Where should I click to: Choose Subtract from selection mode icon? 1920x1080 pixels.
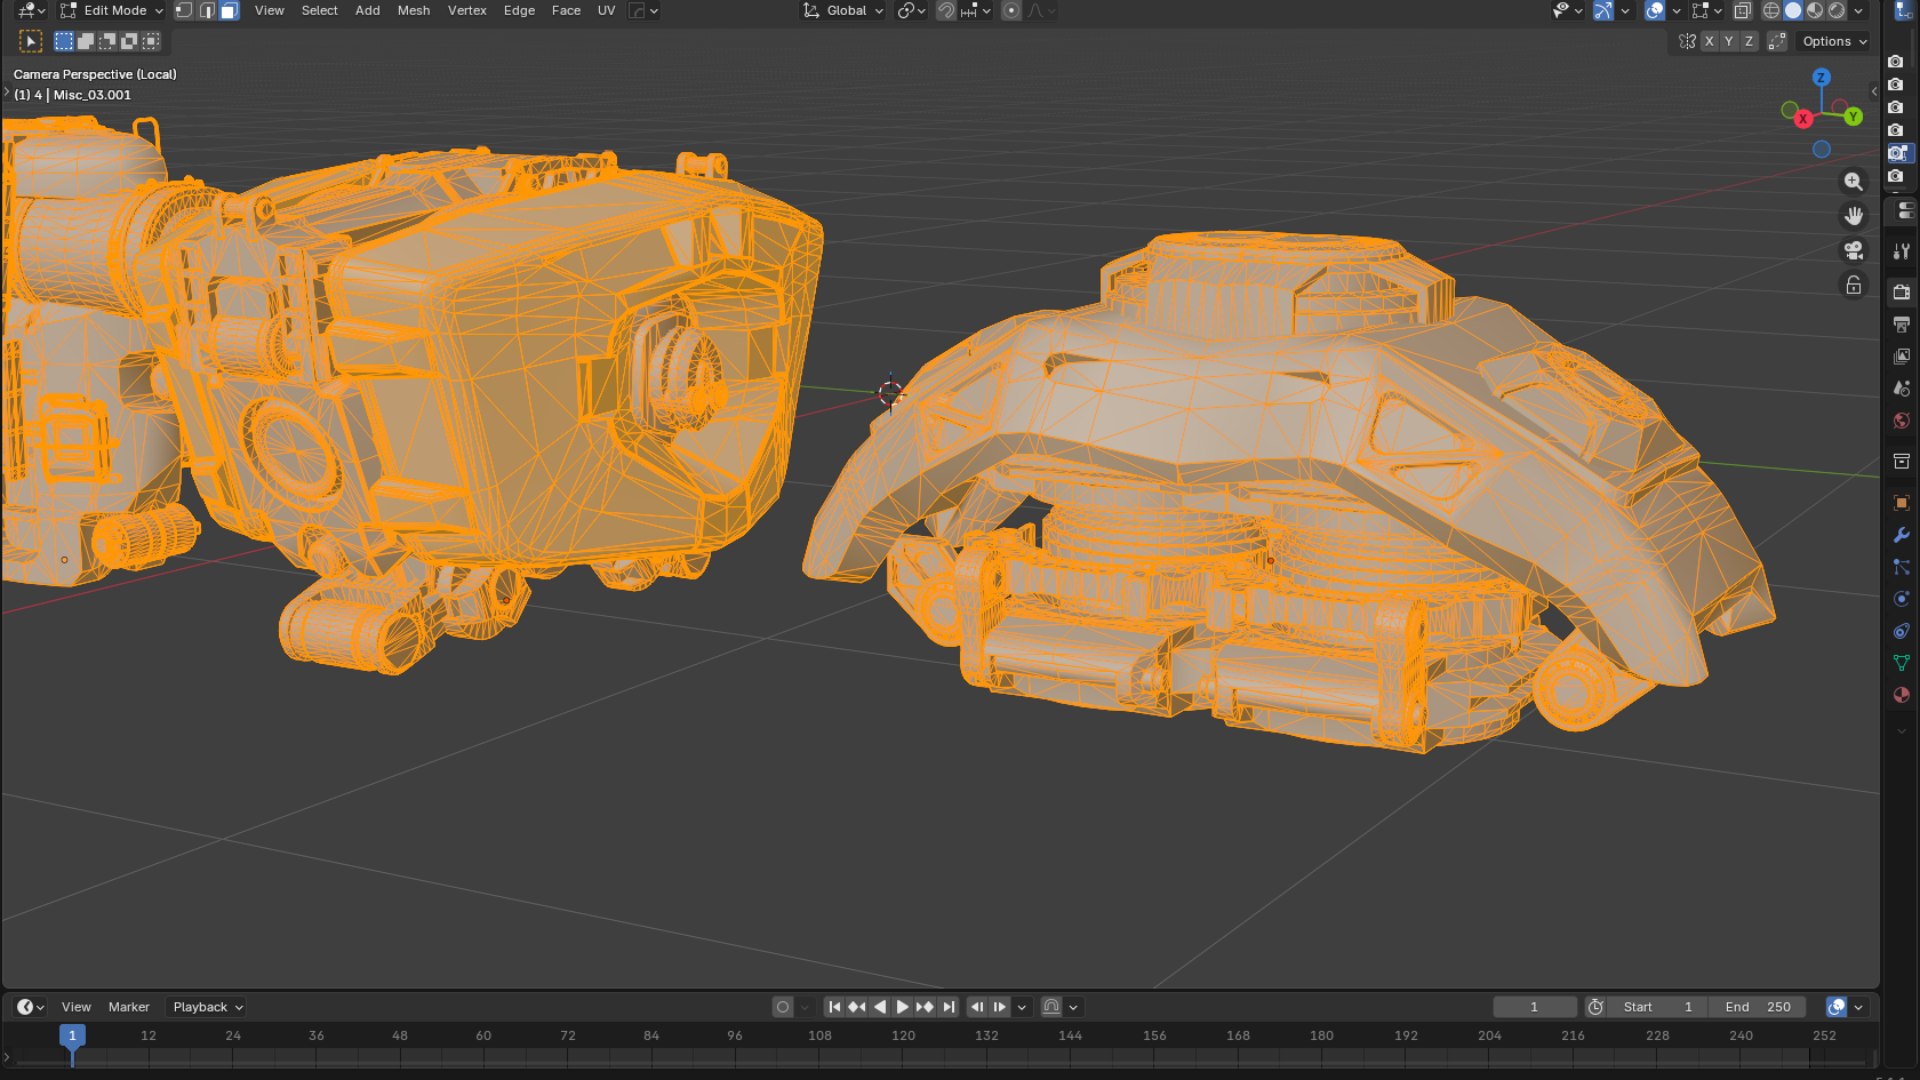(107, 41)
